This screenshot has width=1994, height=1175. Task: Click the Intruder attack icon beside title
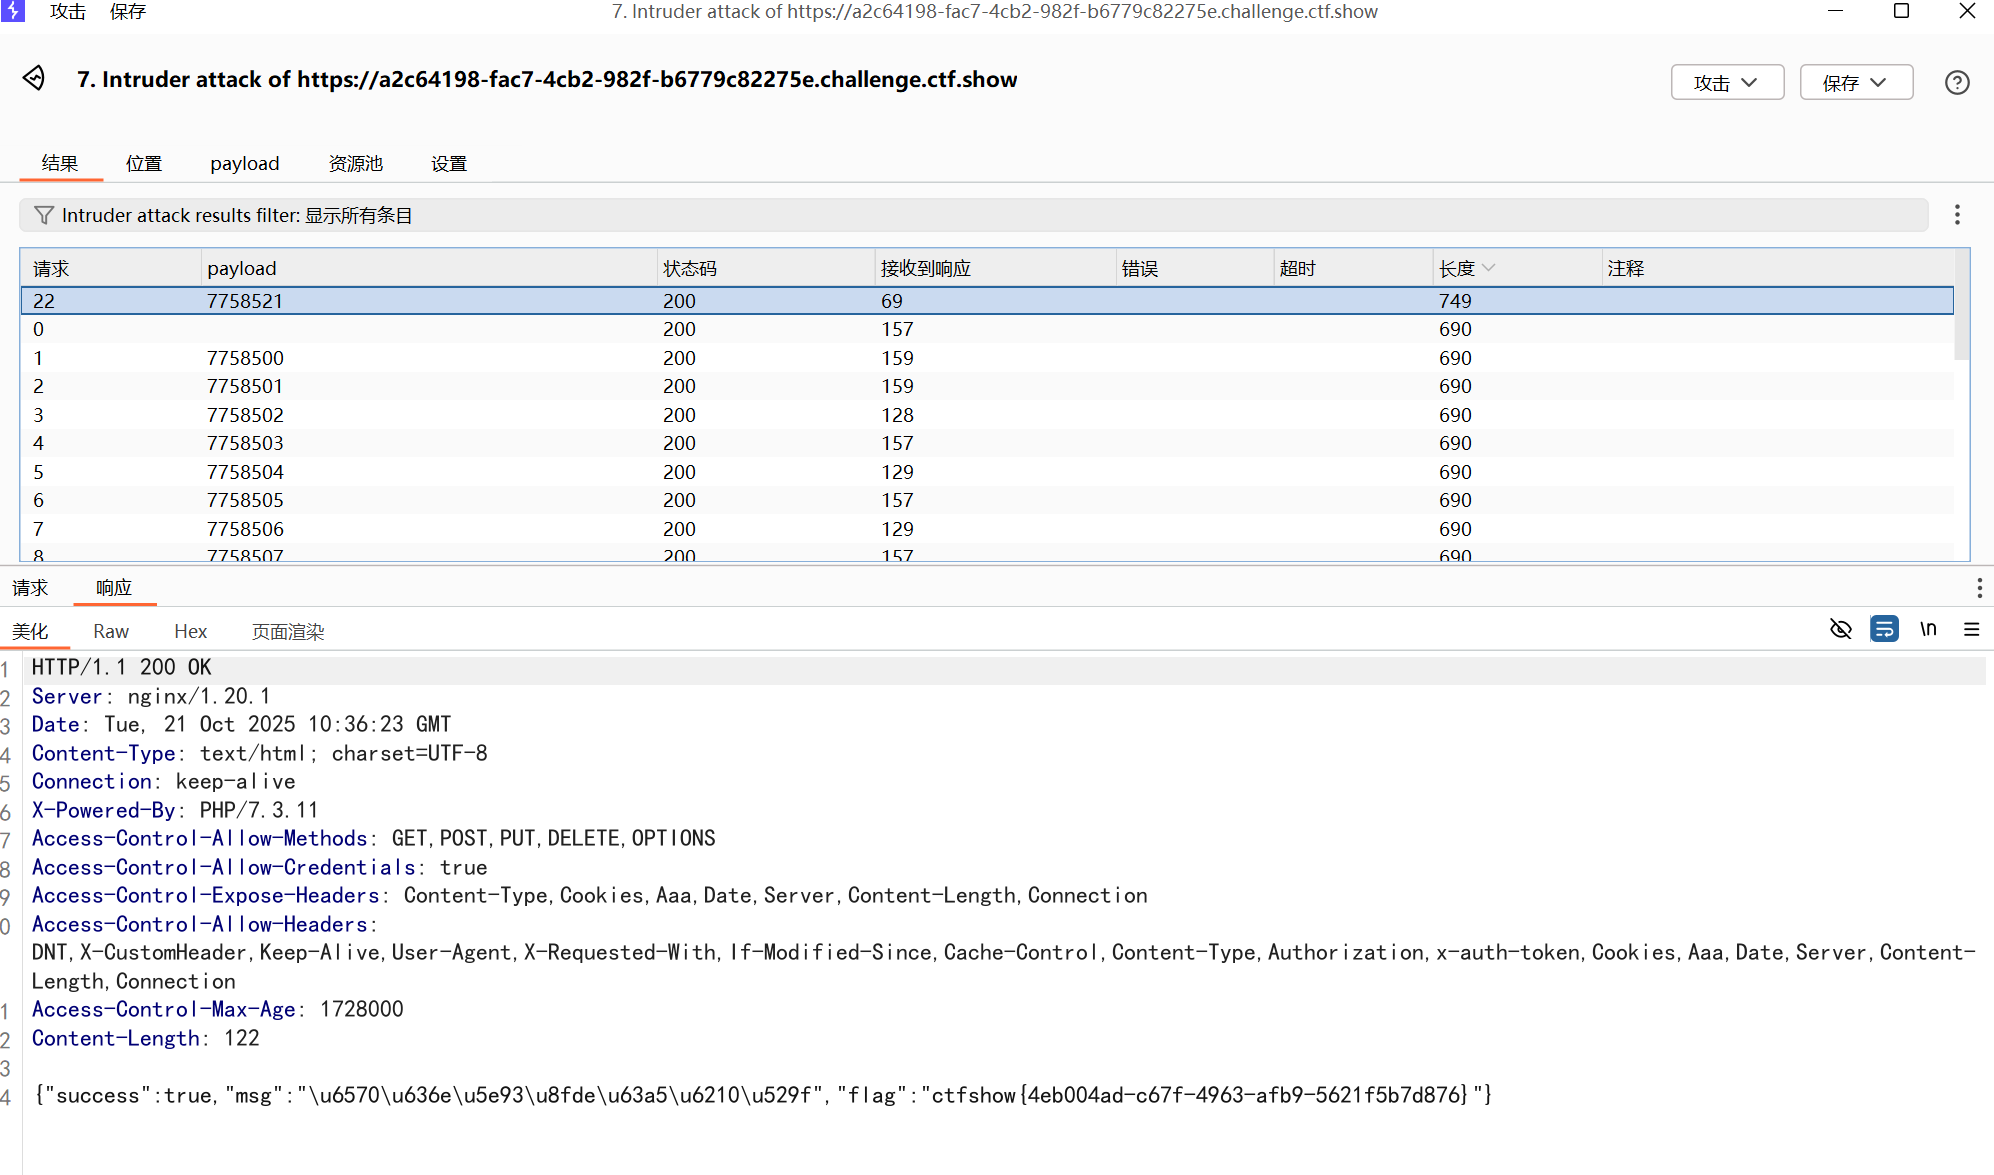pyautogui.click(x=34, y=78)
